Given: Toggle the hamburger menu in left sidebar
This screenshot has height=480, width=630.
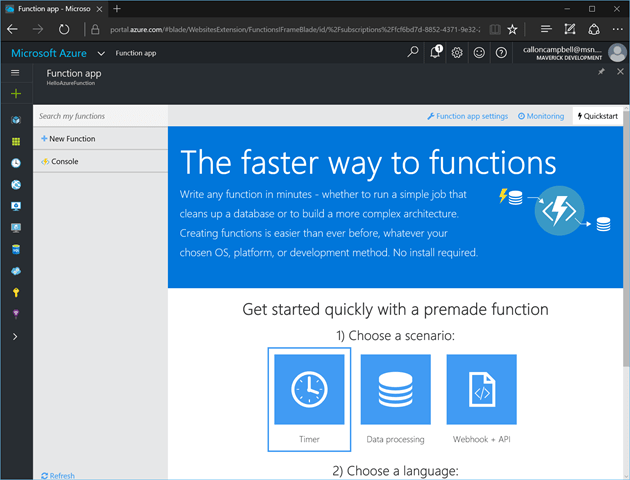Looking at the screenshot, I should click(15, 73).
